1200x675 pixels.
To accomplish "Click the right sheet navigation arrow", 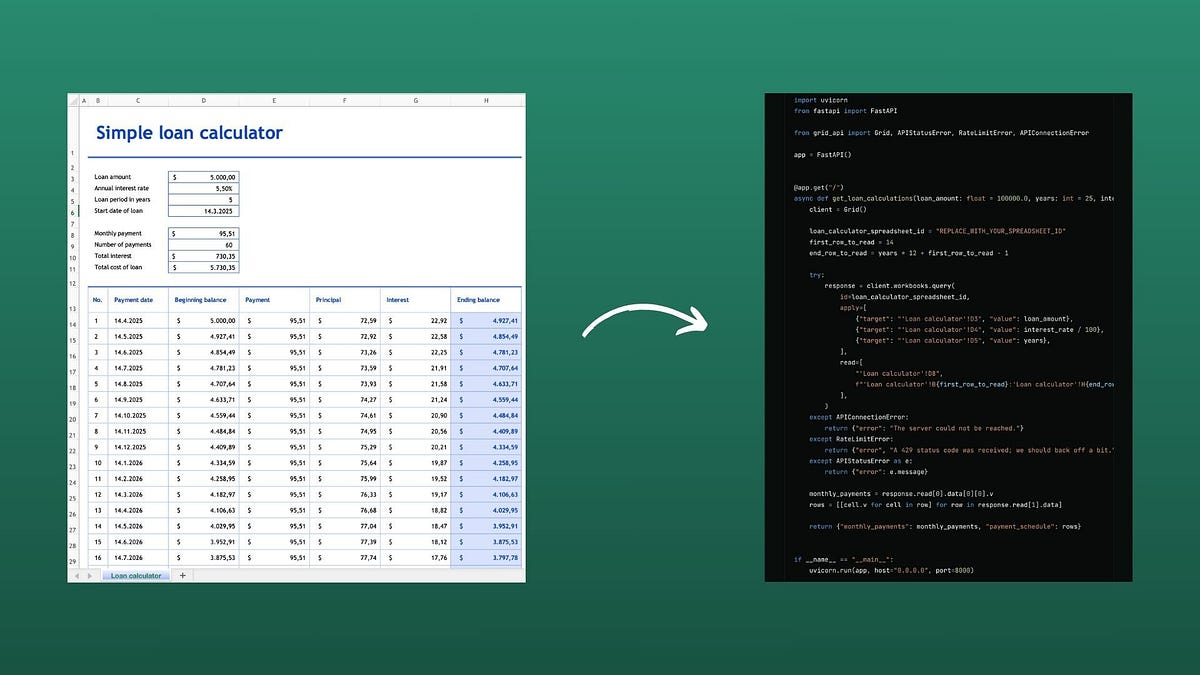I will coord(89,575).
